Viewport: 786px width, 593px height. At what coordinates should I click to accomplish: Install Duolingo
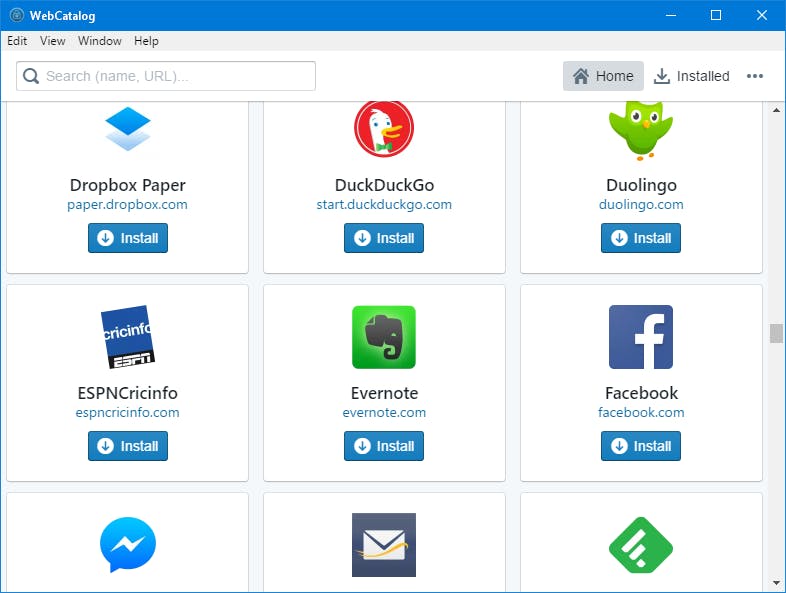641,238
